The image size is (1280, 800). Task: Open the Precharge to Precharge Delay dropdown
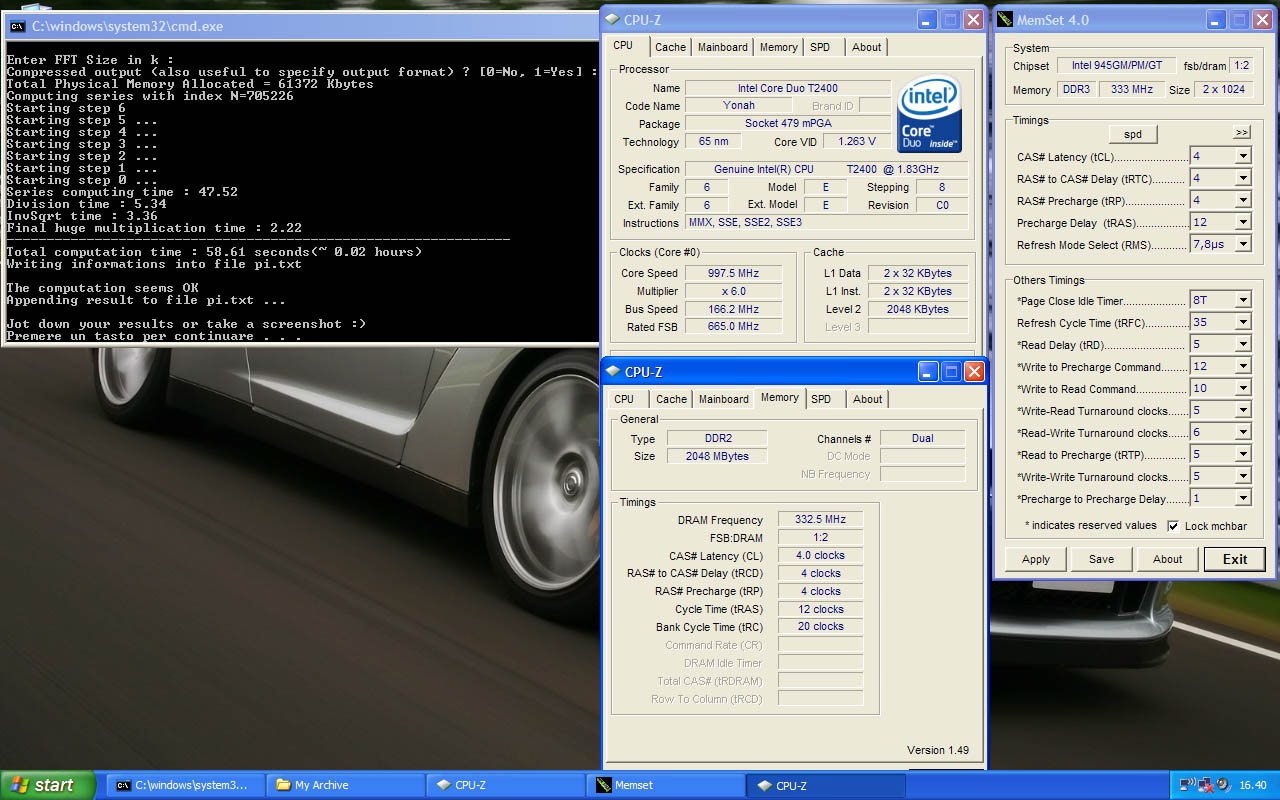coord(1243,498)
